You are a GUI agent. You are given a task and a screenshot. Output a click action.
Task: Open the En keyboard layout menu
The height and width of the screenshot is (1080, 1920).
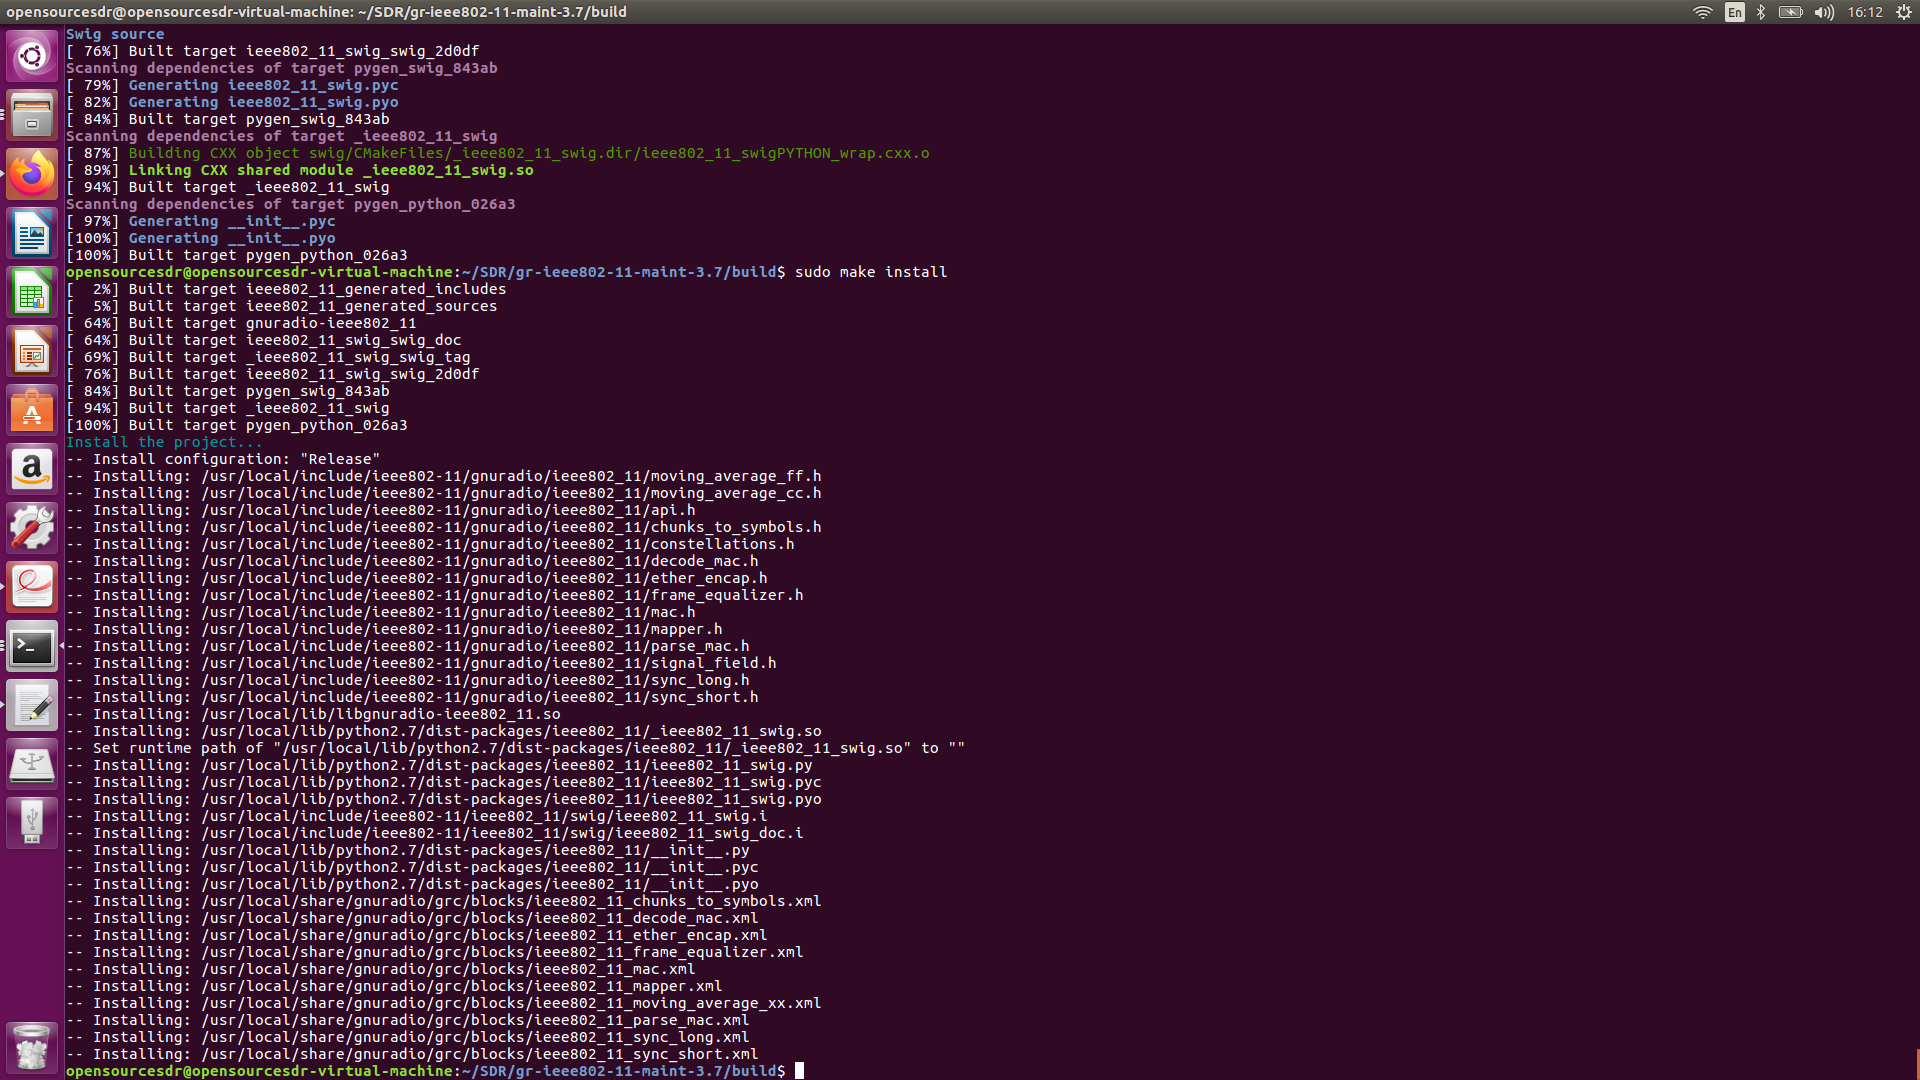1734,13
